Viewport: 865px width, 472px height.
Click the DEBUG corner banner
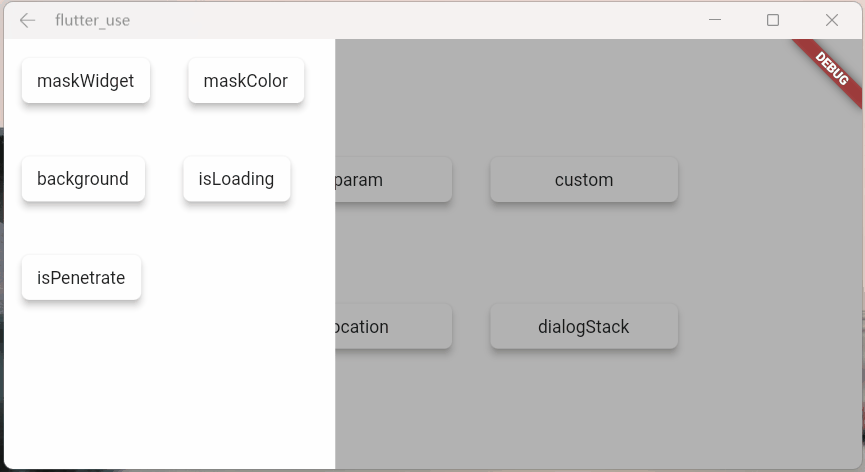tap(831, 69)
